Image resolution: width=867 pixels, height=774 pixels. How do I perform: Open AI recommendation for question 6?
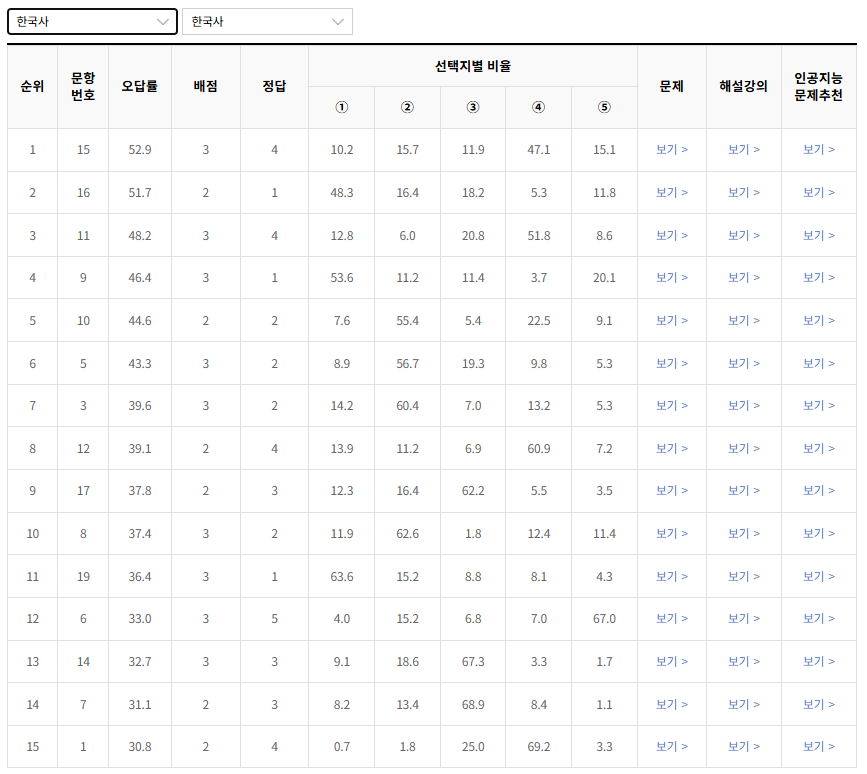[x=818, y=618]
